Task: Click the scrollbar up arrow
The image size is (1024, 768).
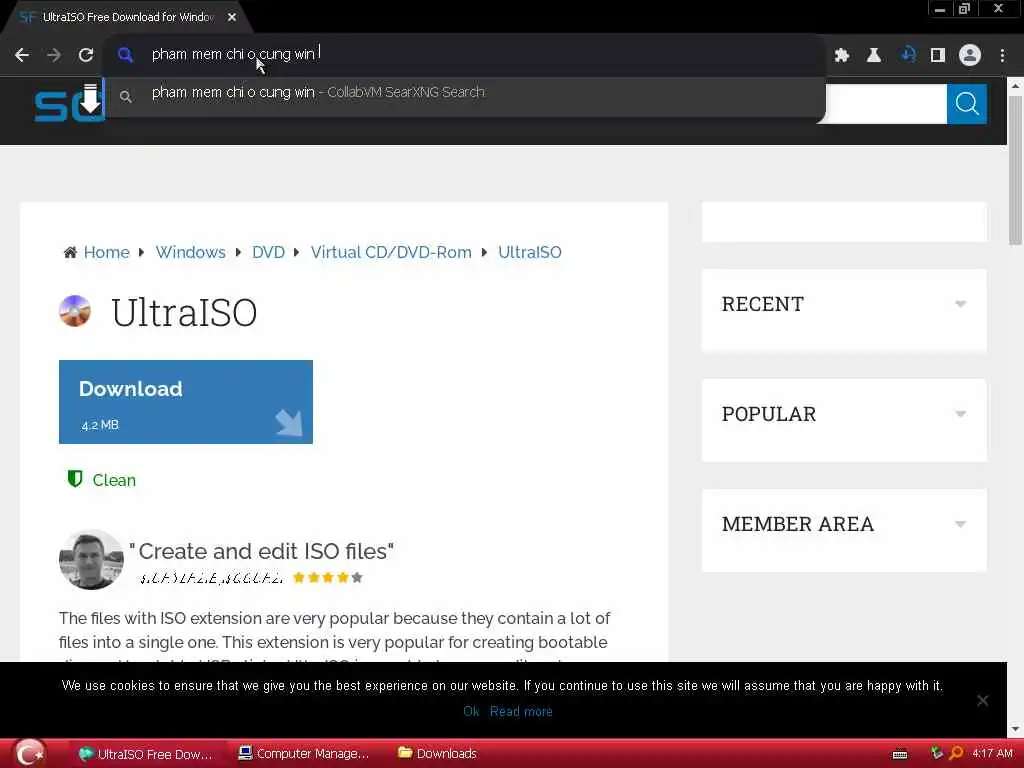Action: 1016,86
